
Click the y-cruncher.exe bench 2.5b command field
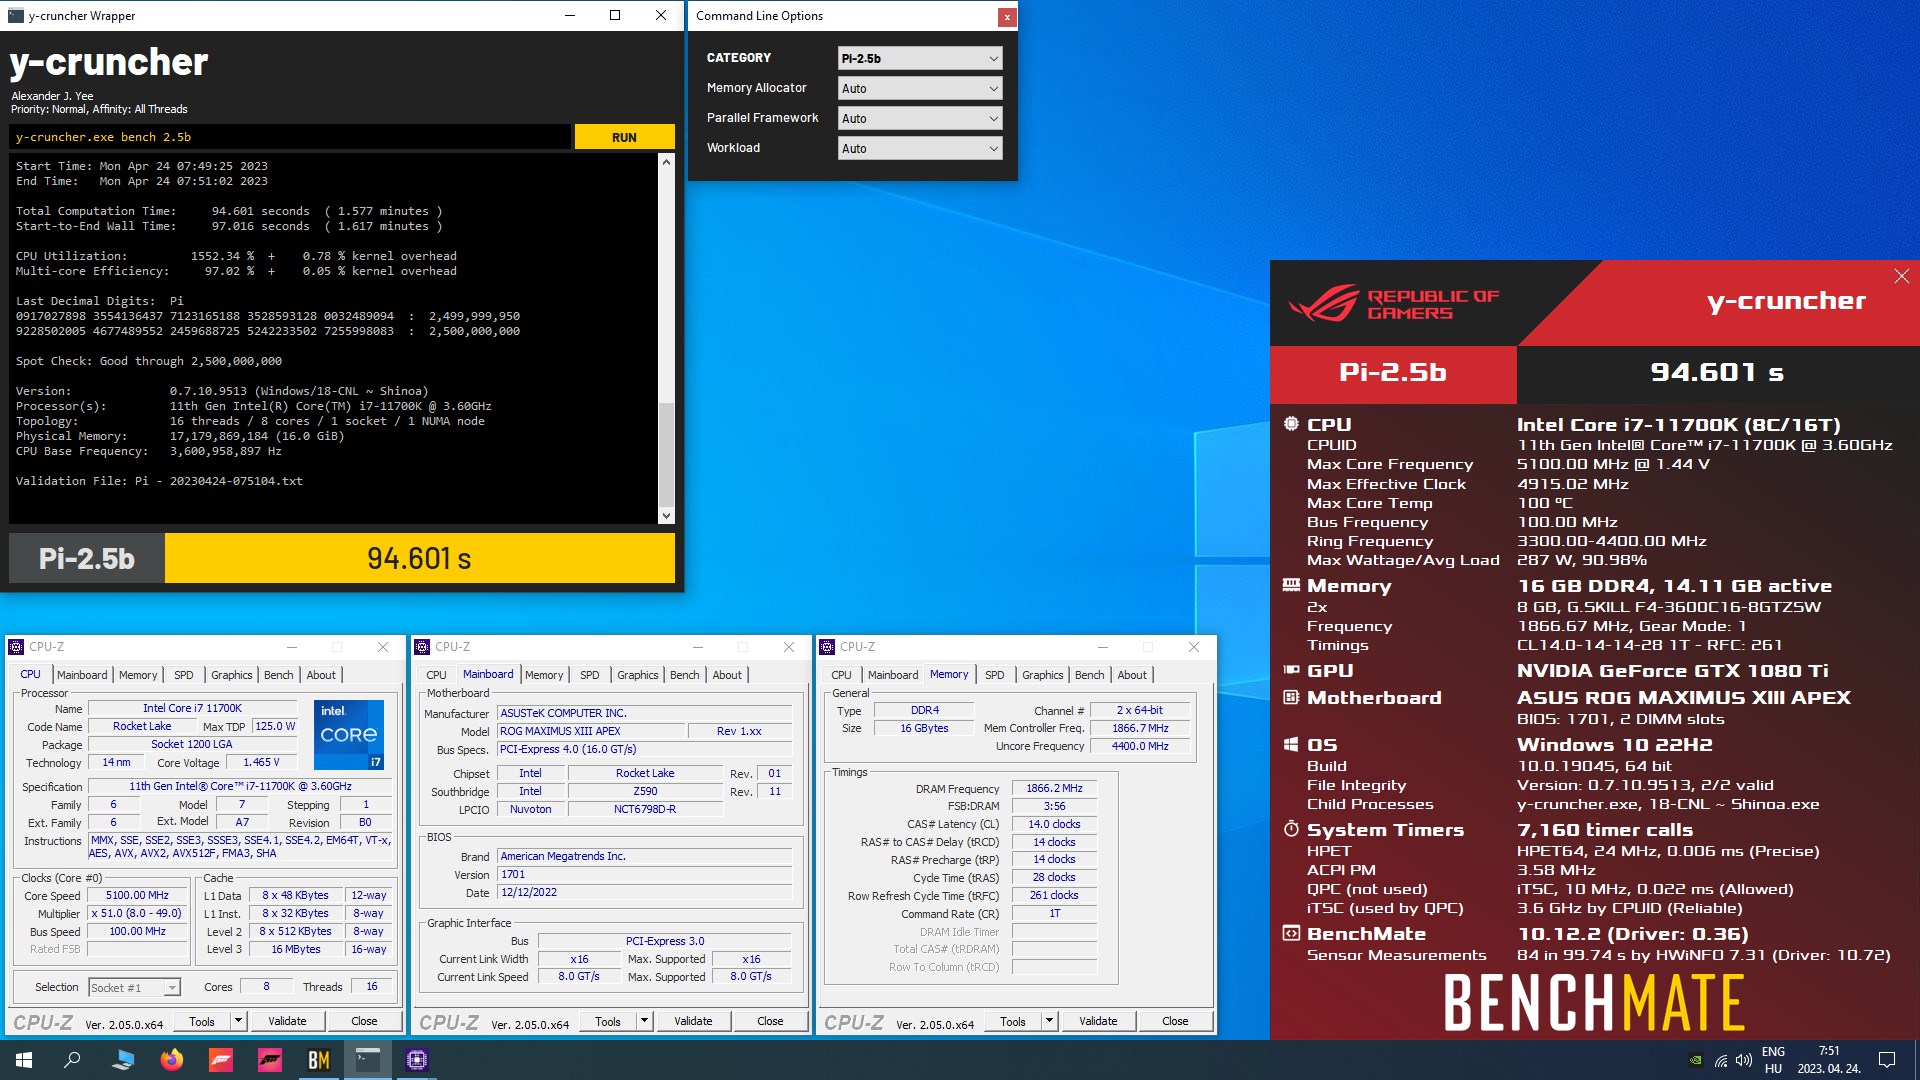[x=290, y=137]
